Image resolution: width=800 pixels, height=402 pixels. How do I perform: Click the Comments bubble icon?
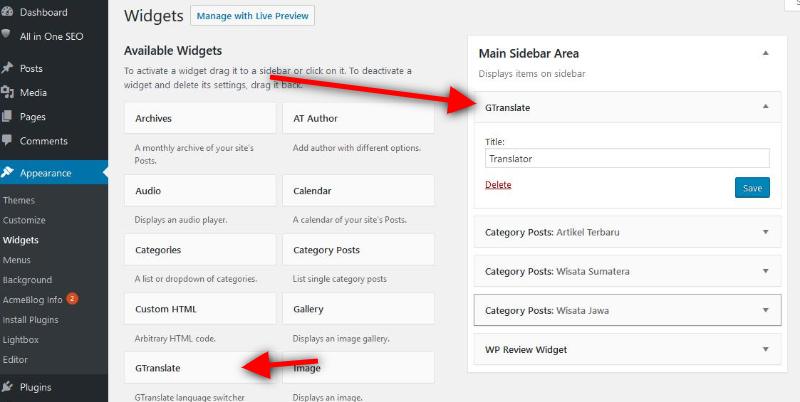coord(7,140)
